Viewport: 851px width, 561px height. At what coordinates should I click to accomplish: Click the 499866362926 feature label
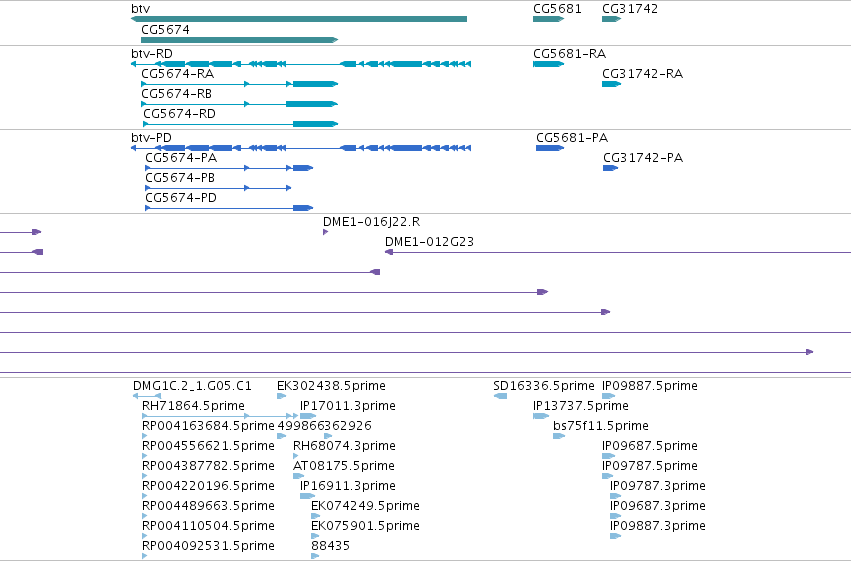pos(325,426)
